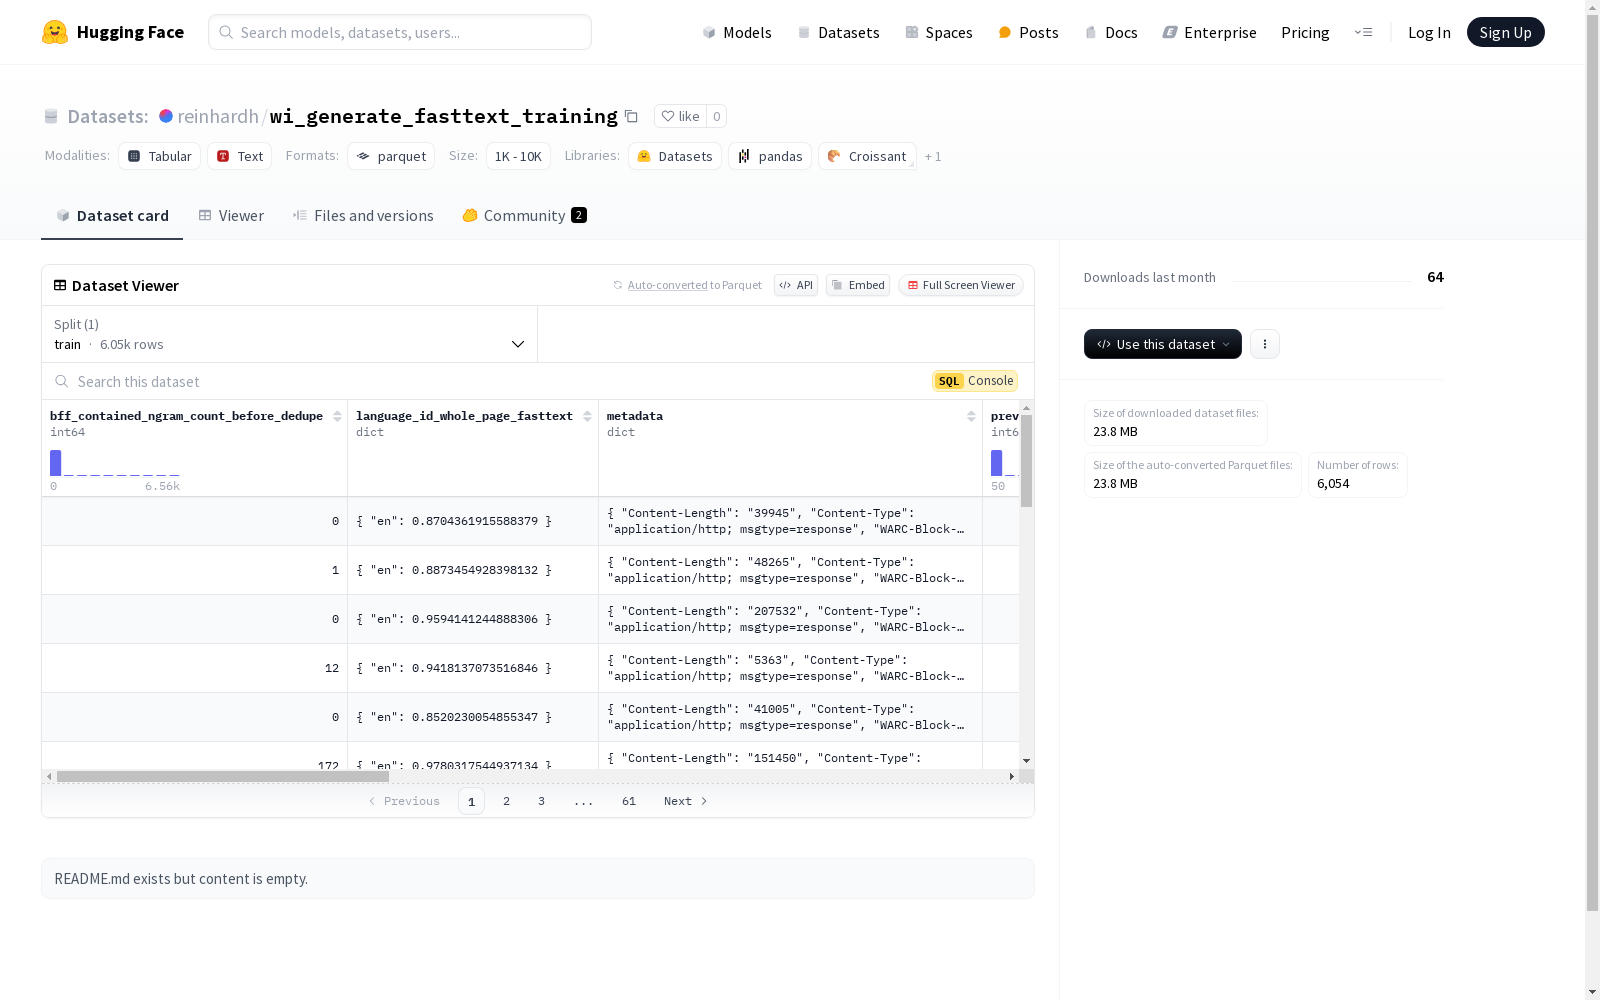Open the Croissant library tag
The height and width of the screenshot is (1000, 1600).
click(867, 156)
